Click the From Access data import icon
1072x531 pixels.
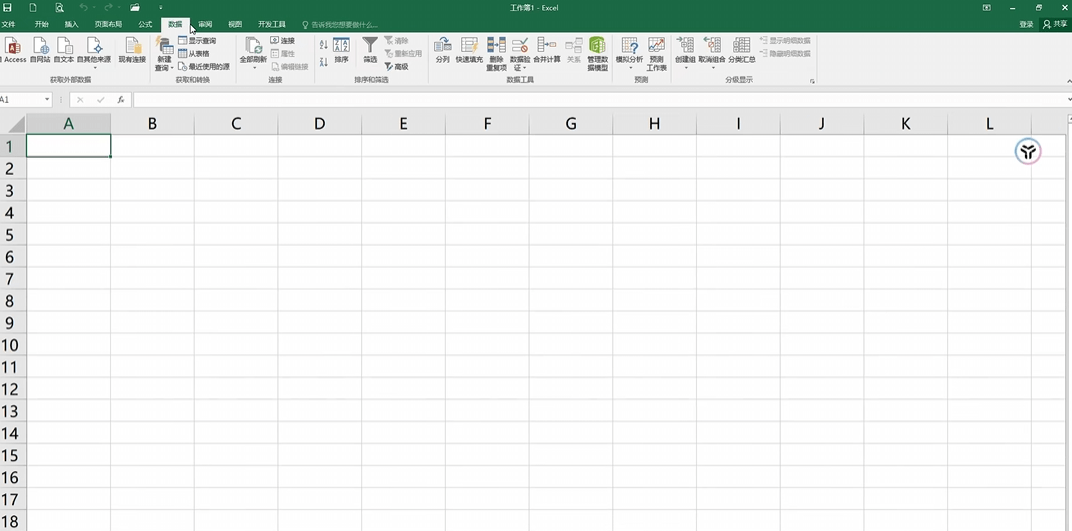(x=13, y=47)
